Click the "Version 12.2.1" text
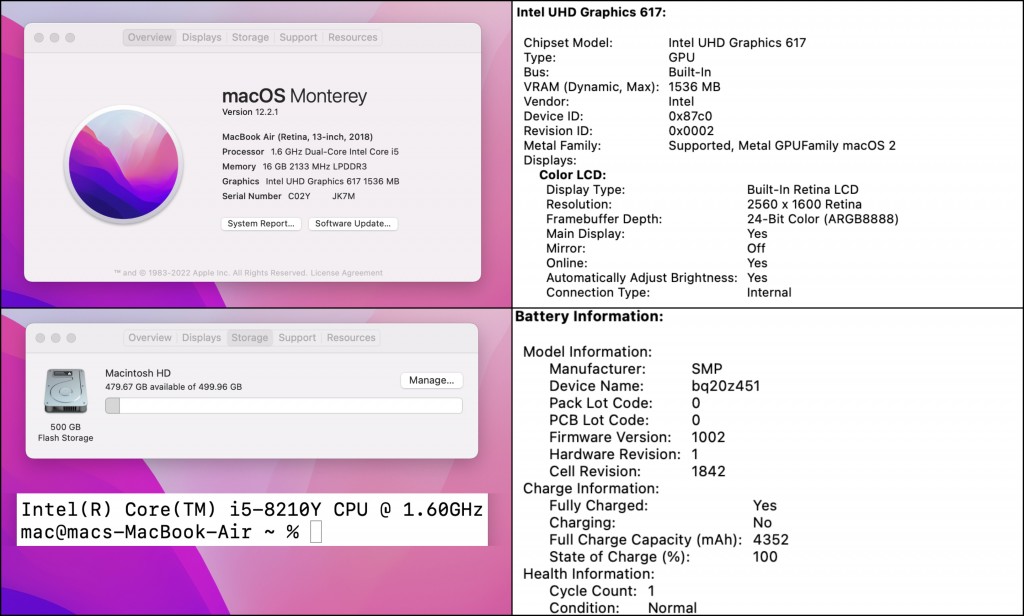This screenshot has width=1024, height=616. point(250,112)
